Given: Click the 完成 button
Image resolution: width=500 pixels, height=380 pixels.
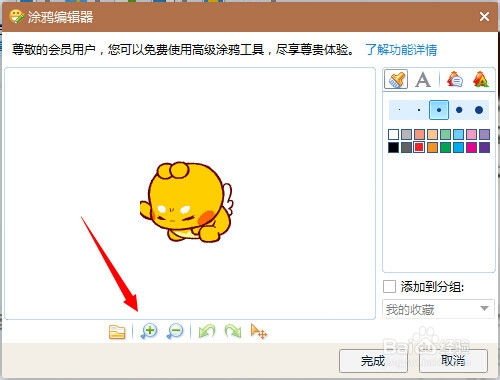Looking at the screenshot, I should tap(373, 361).
